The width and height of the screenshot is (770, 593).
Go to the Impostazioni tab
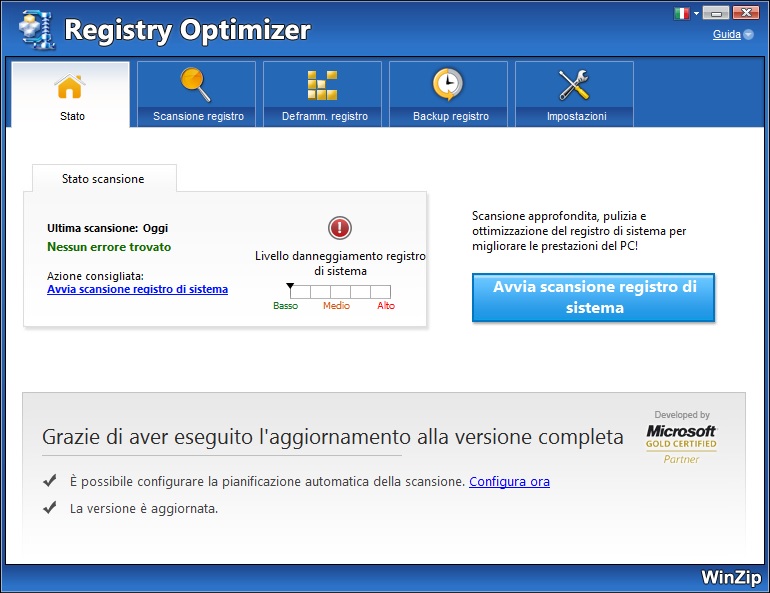pyautogui.click(x=575, y=94)
